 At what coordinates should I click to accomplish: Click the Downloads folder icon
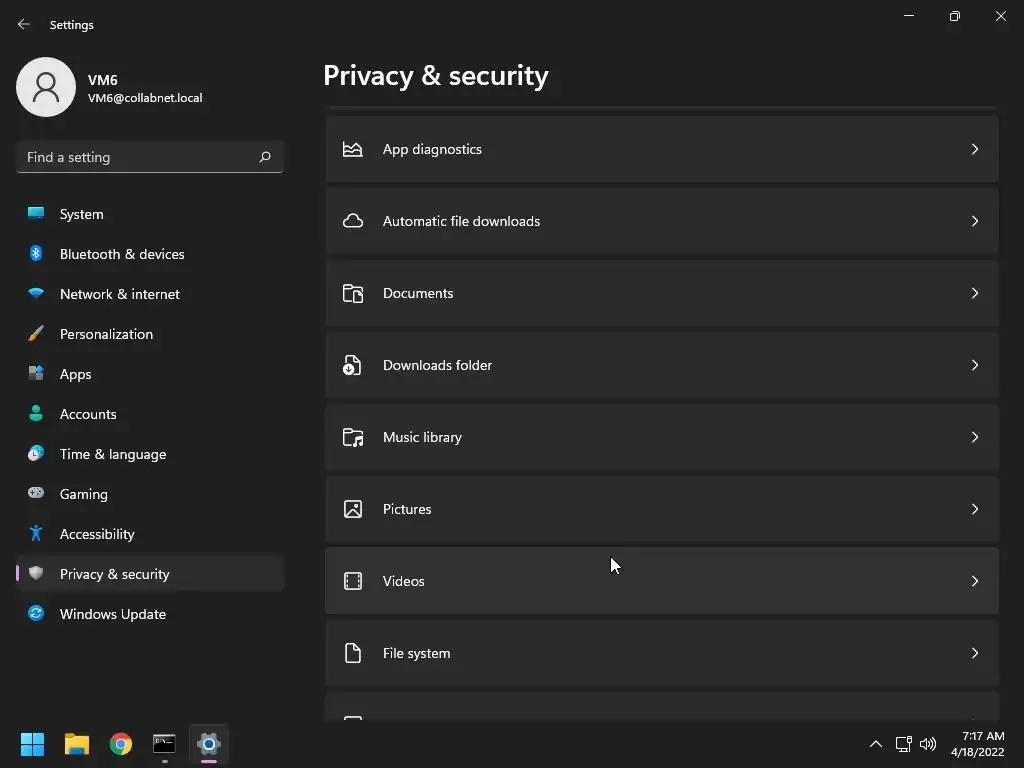click(353, 365)
